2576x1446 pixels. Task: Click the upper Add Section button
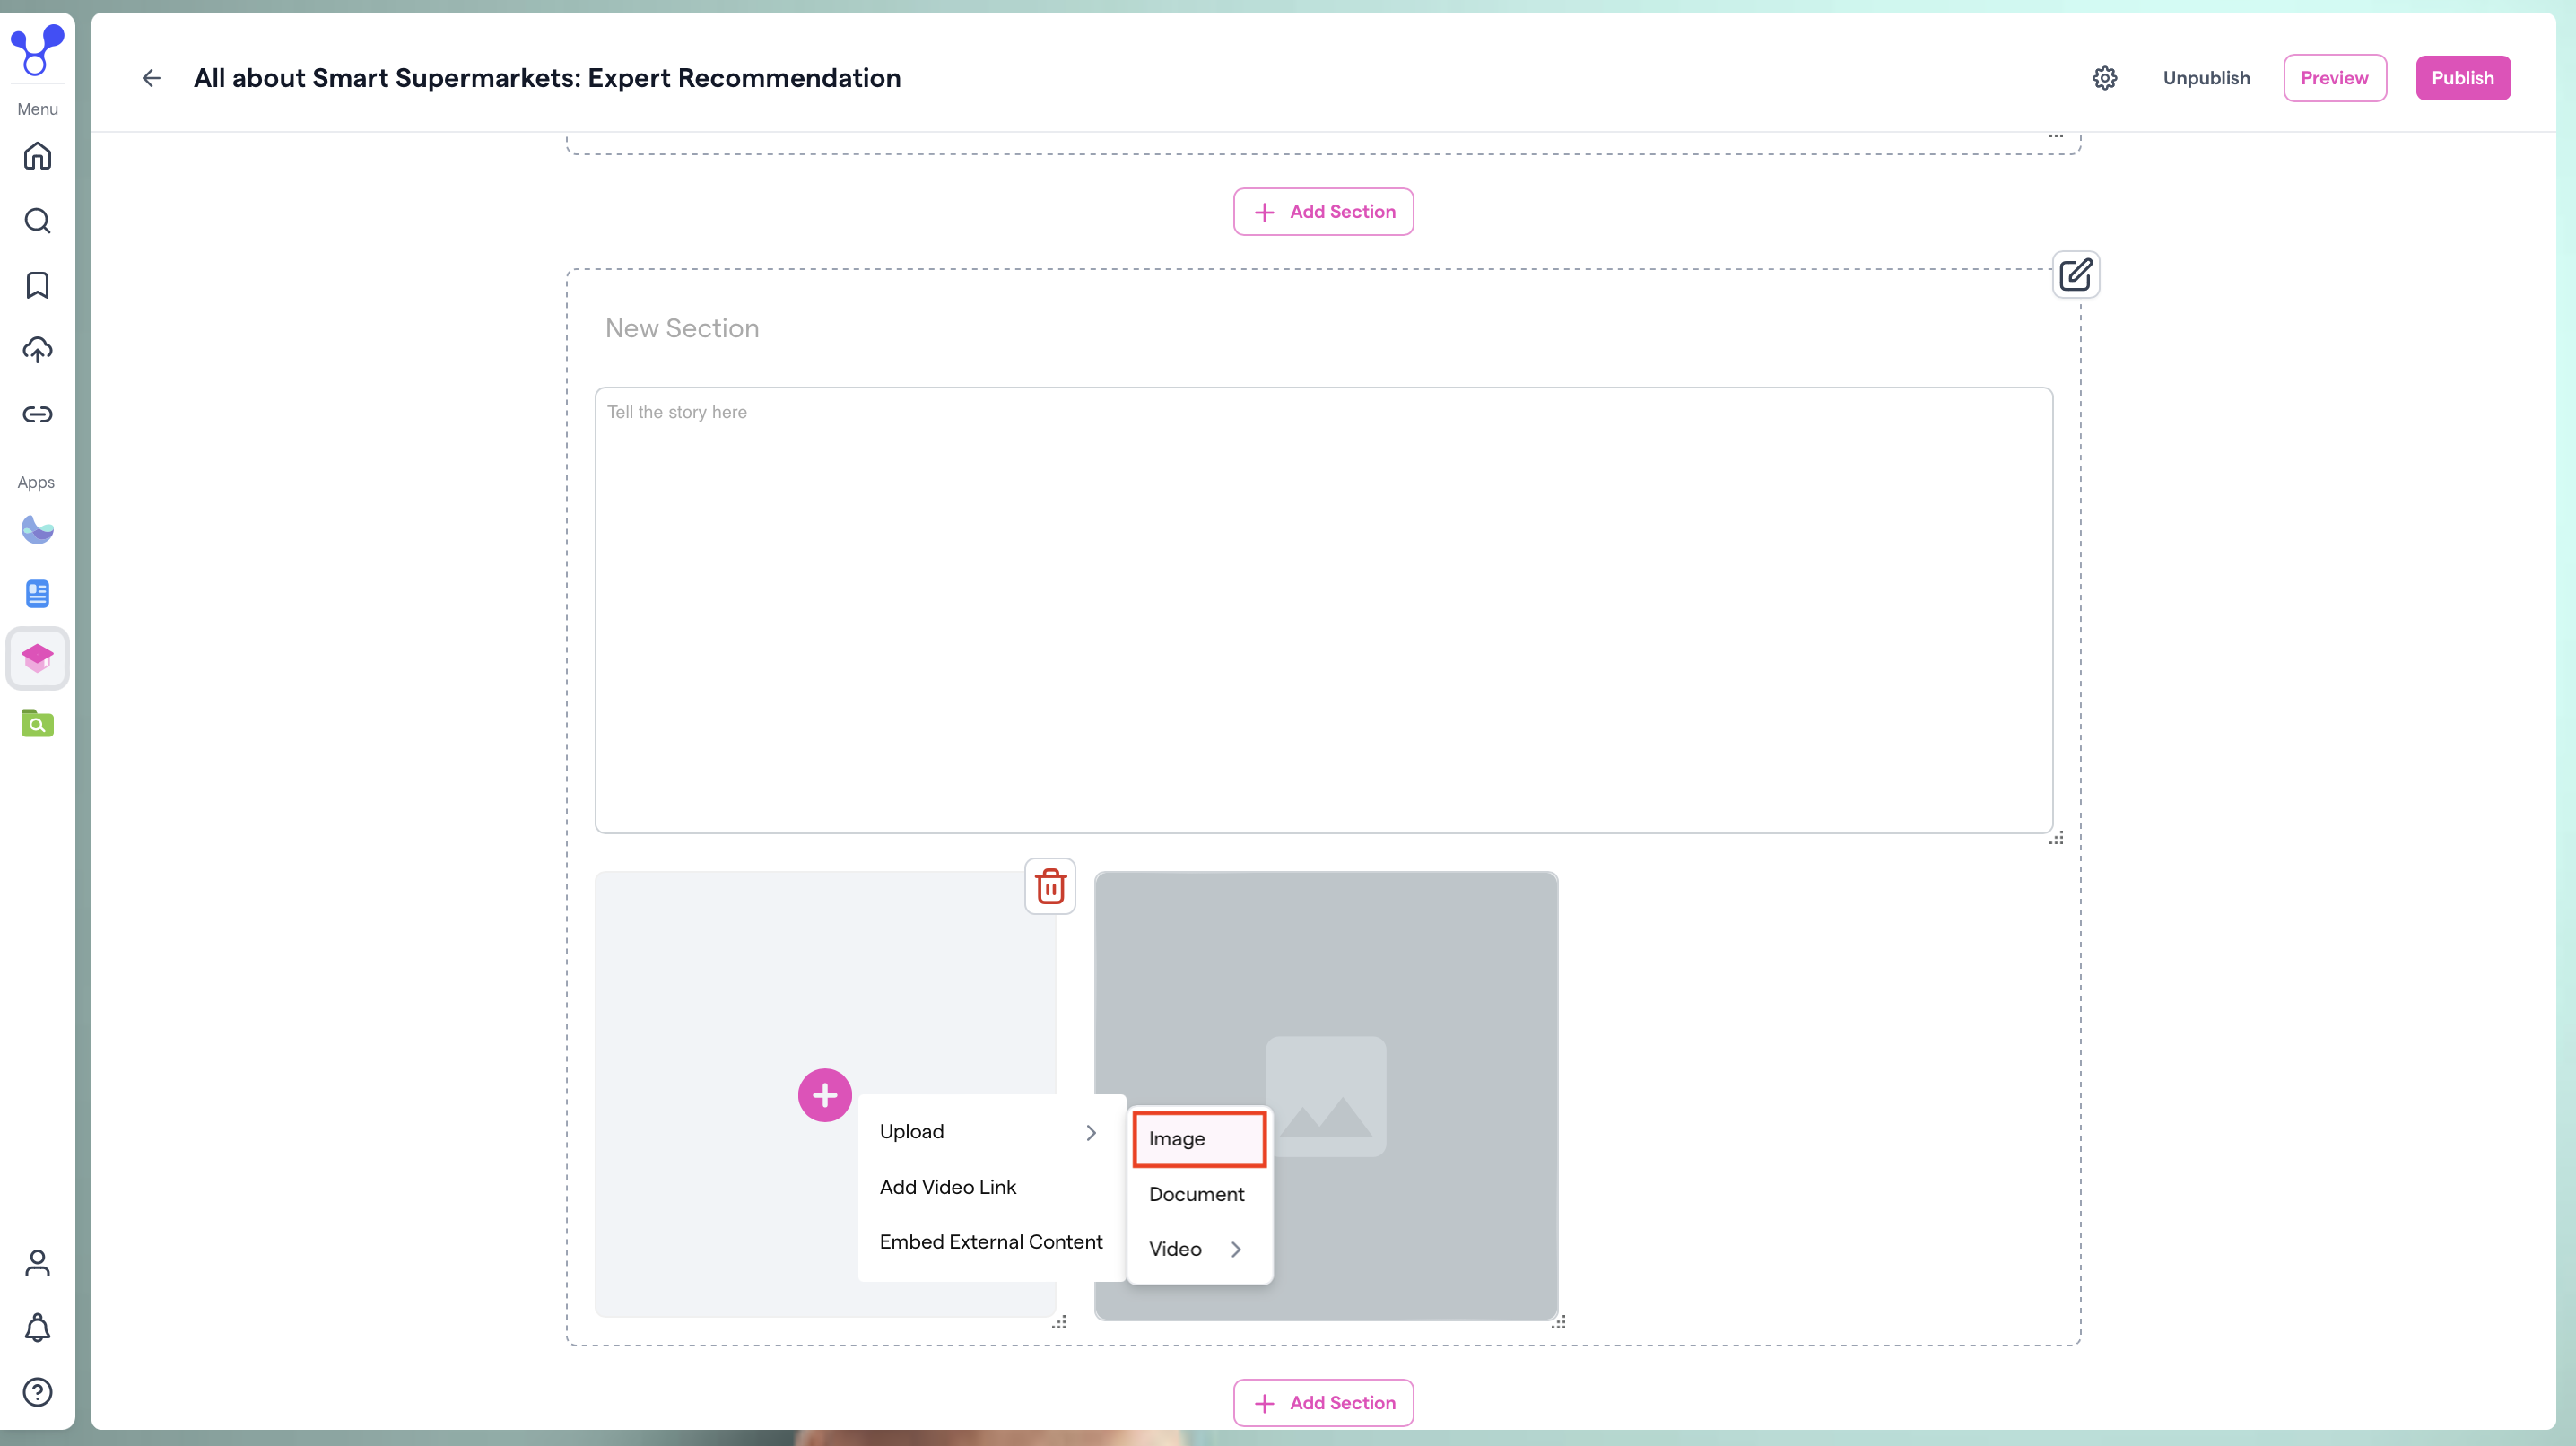point(1323,212)
